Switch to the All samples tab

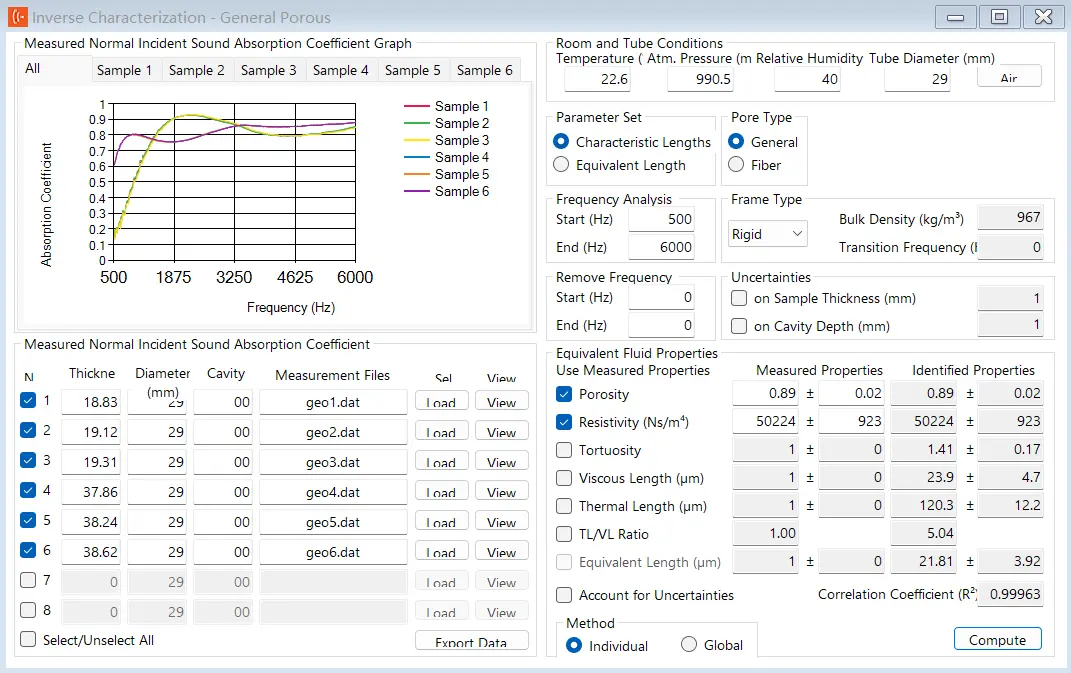coord(55,69)
